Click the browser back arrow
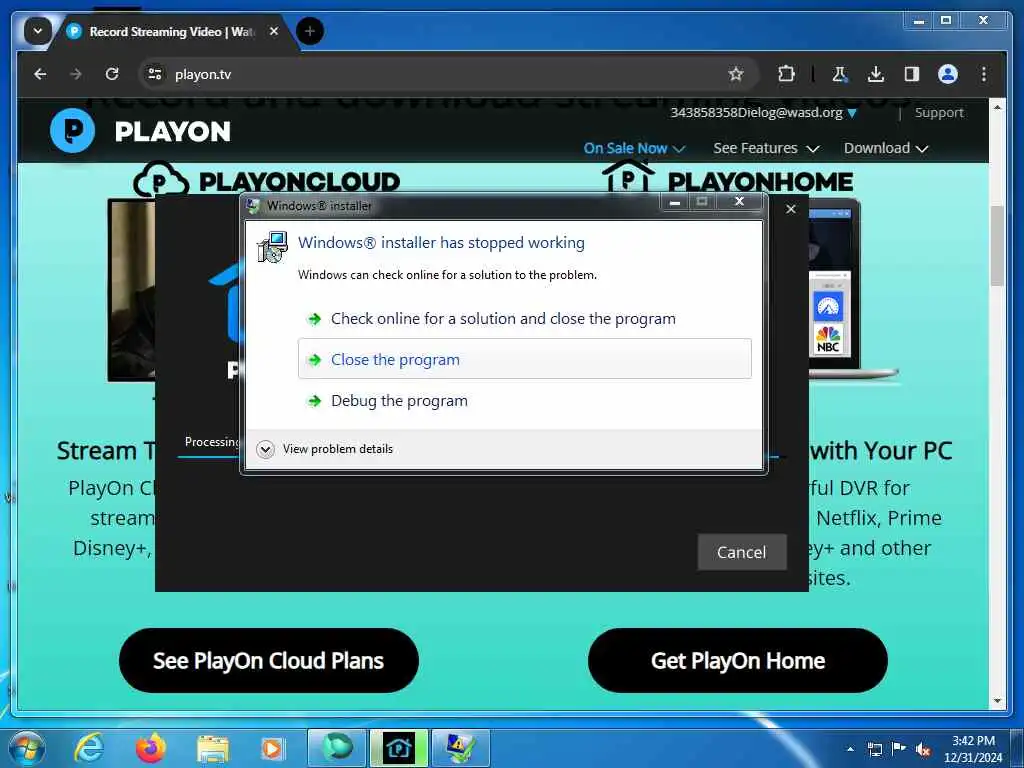 click(40, 74)
